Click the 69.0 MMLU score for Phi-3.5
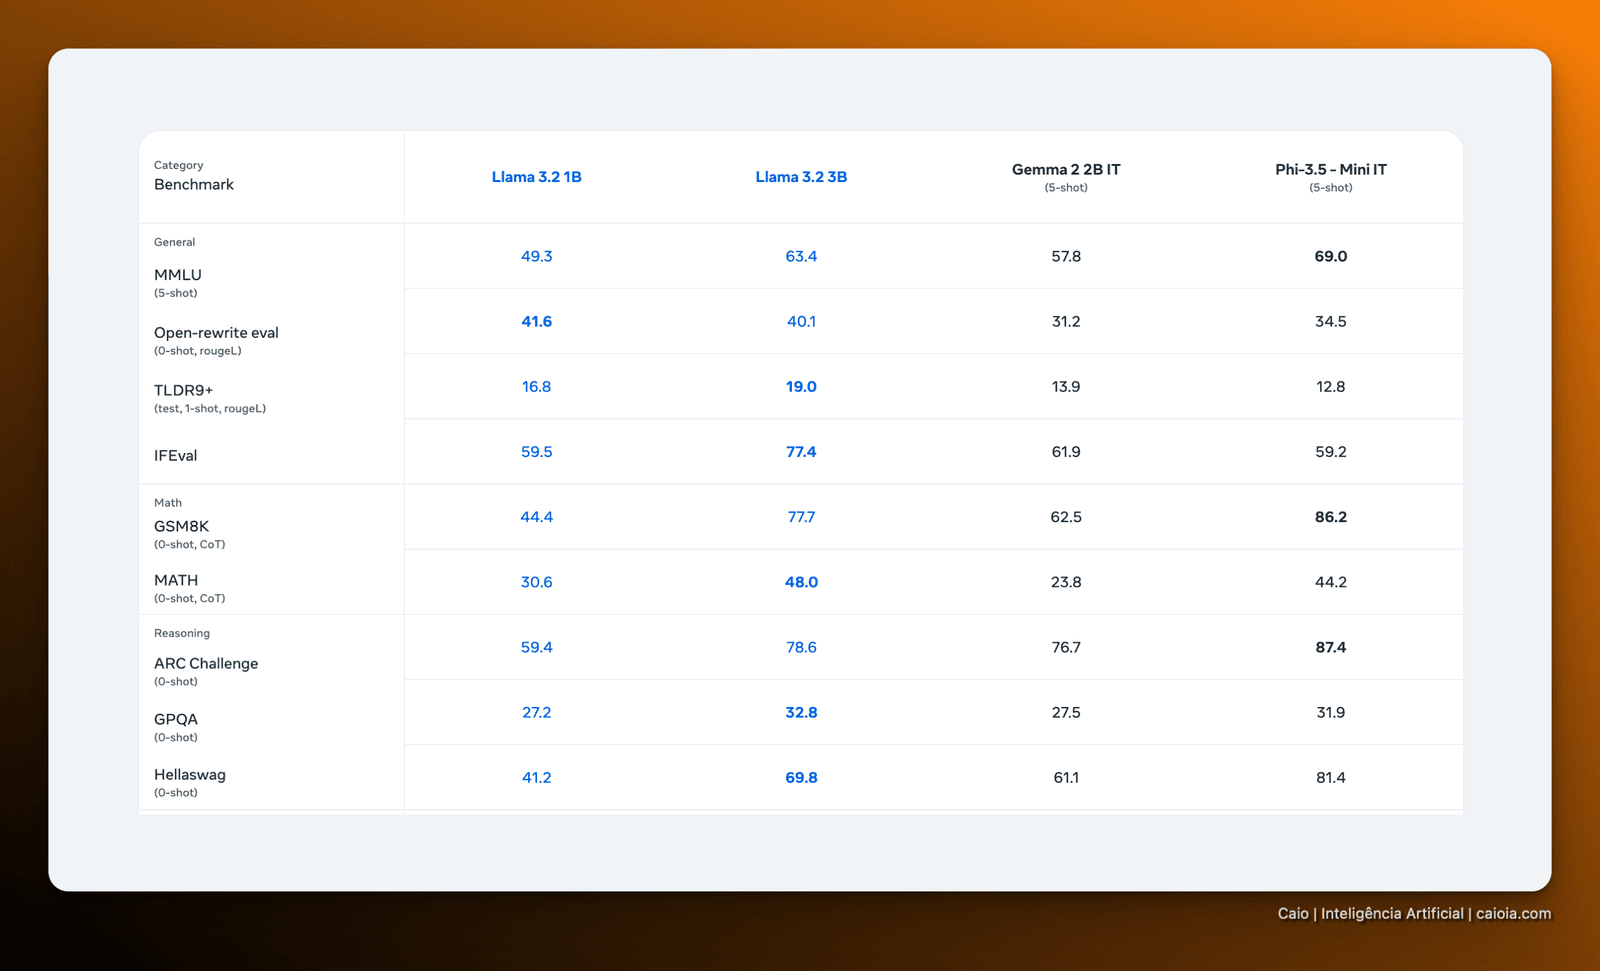 1330,256
